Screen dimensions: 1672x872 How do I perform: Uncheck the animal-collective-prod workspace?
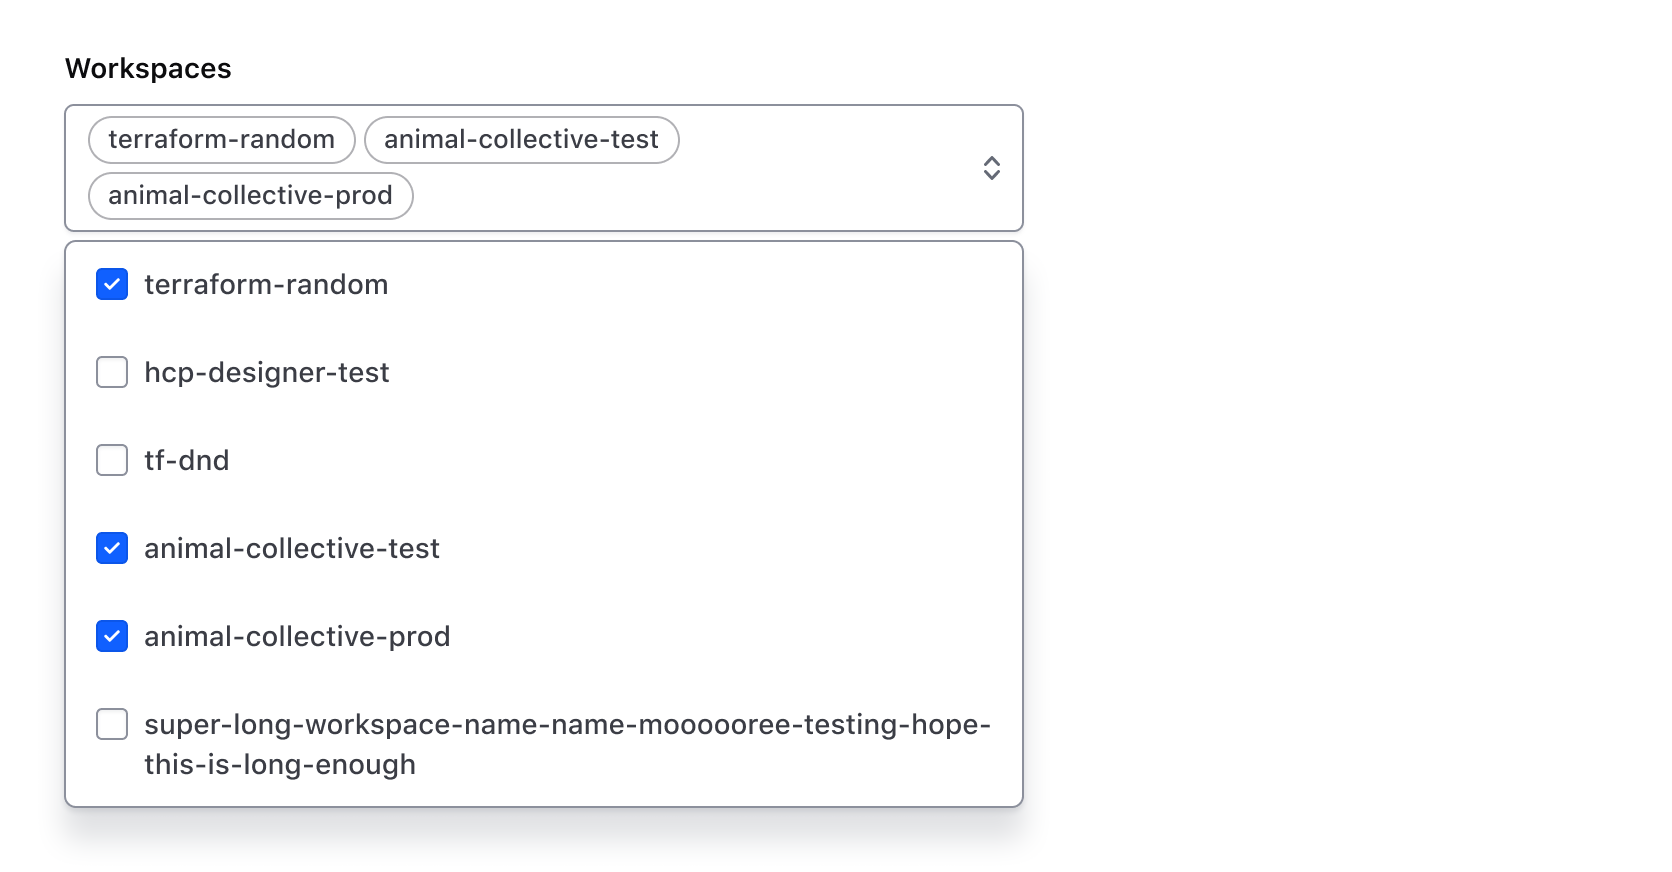pos(111,636)
